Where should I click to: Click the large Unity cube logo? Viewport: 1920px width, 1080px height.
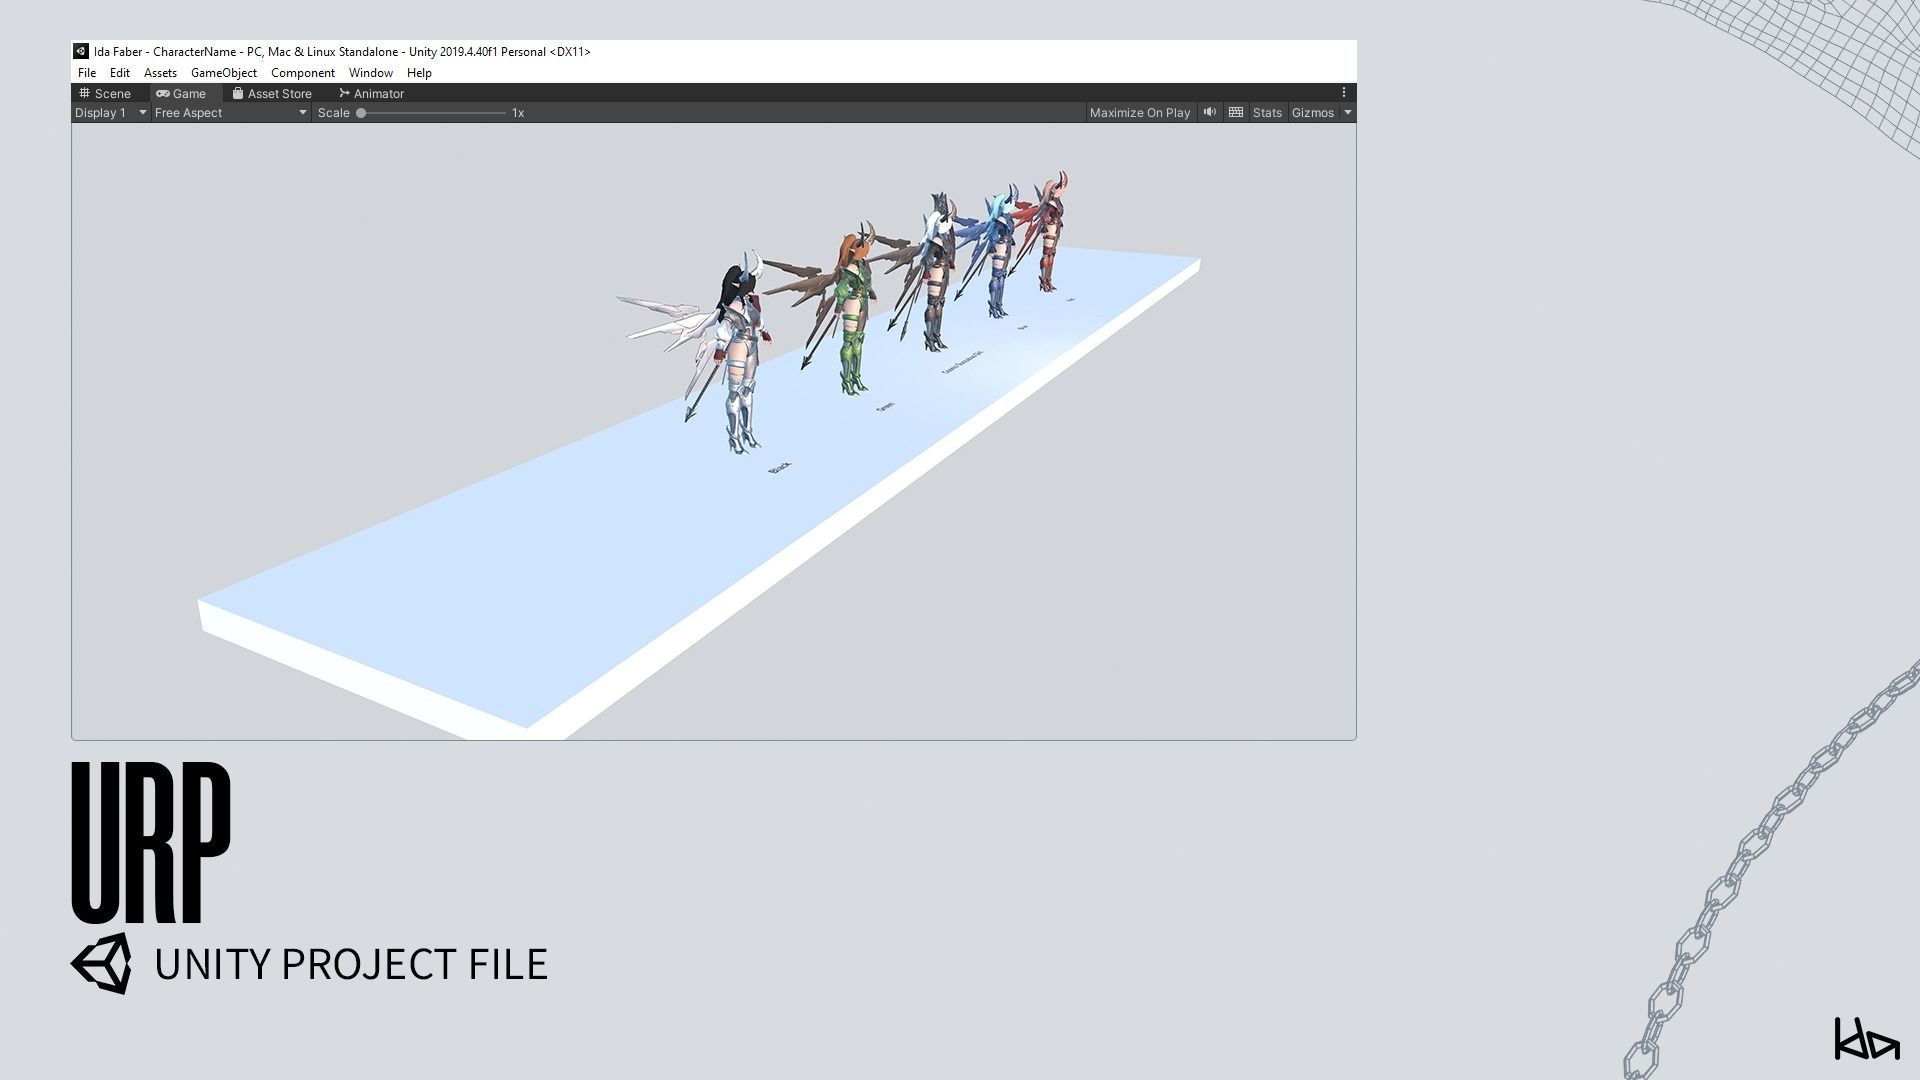102,964
